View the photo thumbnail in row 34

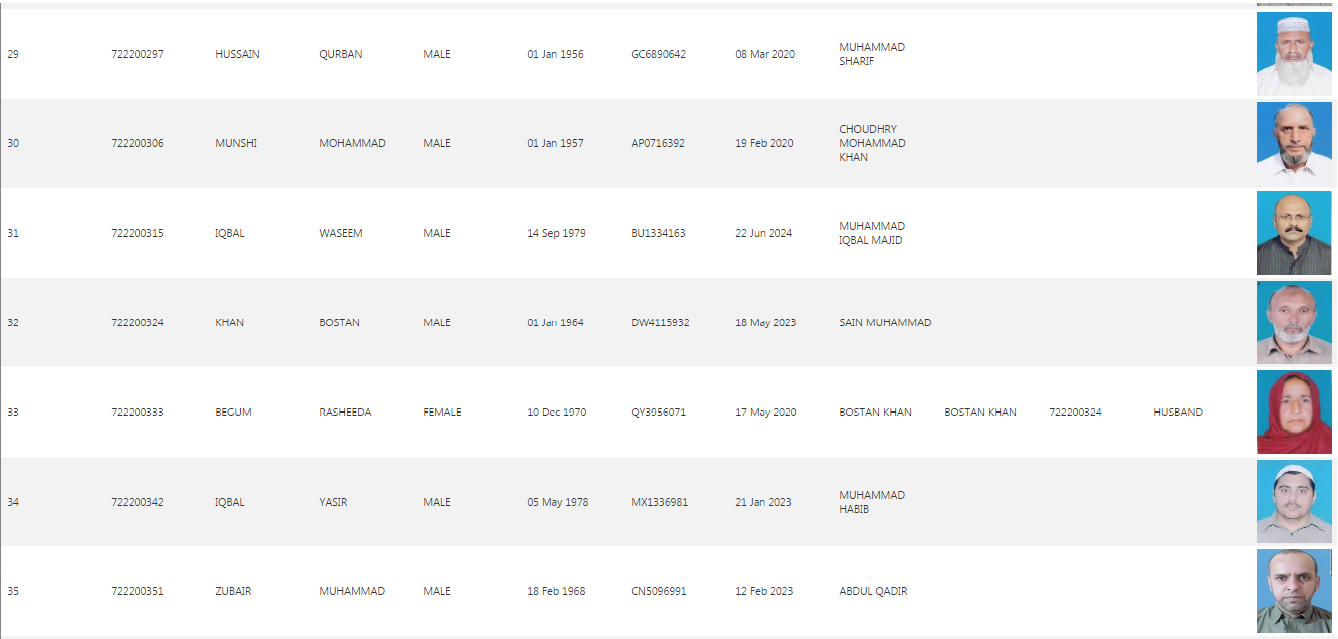click(1293, 502)
